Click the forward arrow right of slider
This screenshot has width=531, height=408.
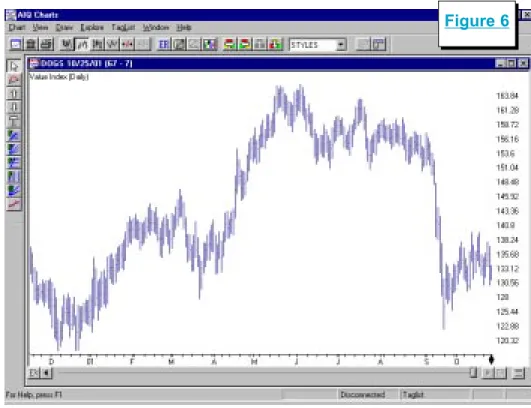click(488, 373)
